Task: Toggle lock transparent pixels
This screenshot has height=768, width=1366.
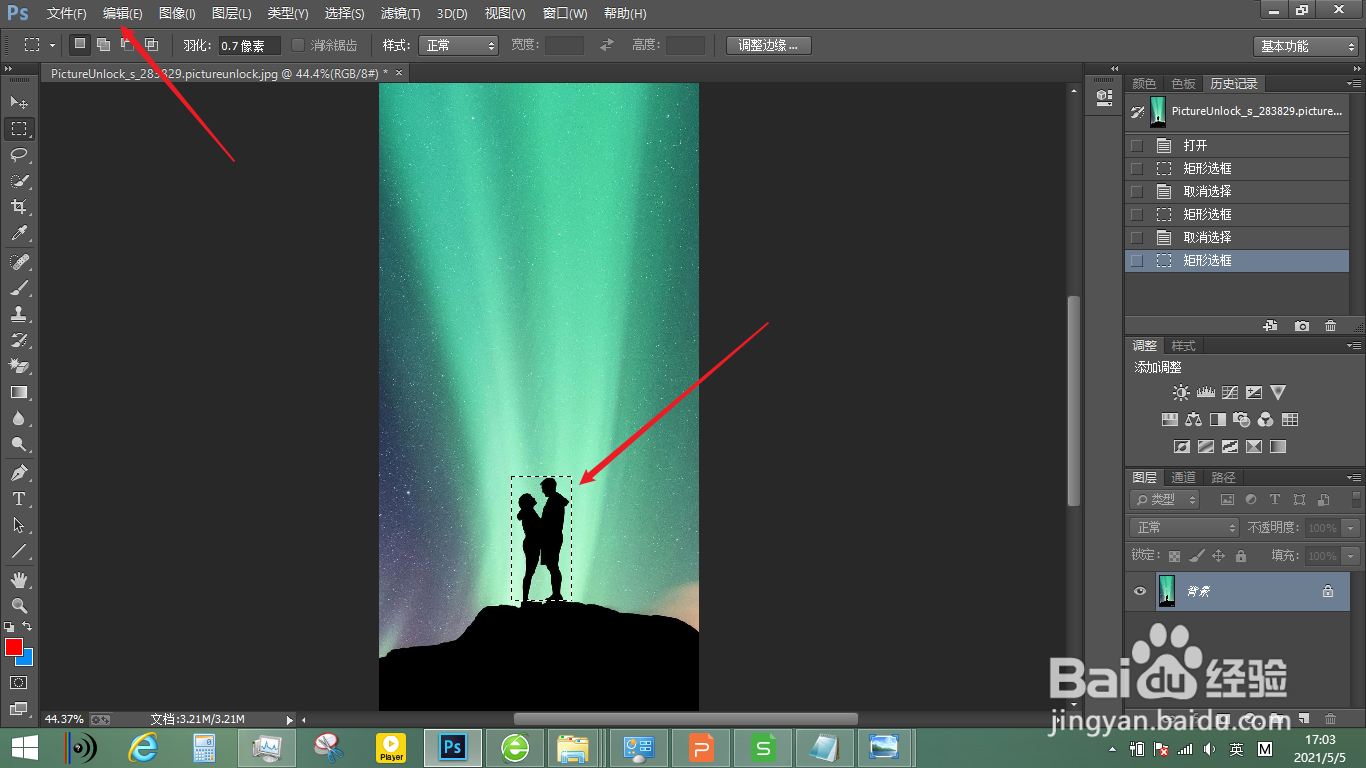Action: pos(1174,556)
